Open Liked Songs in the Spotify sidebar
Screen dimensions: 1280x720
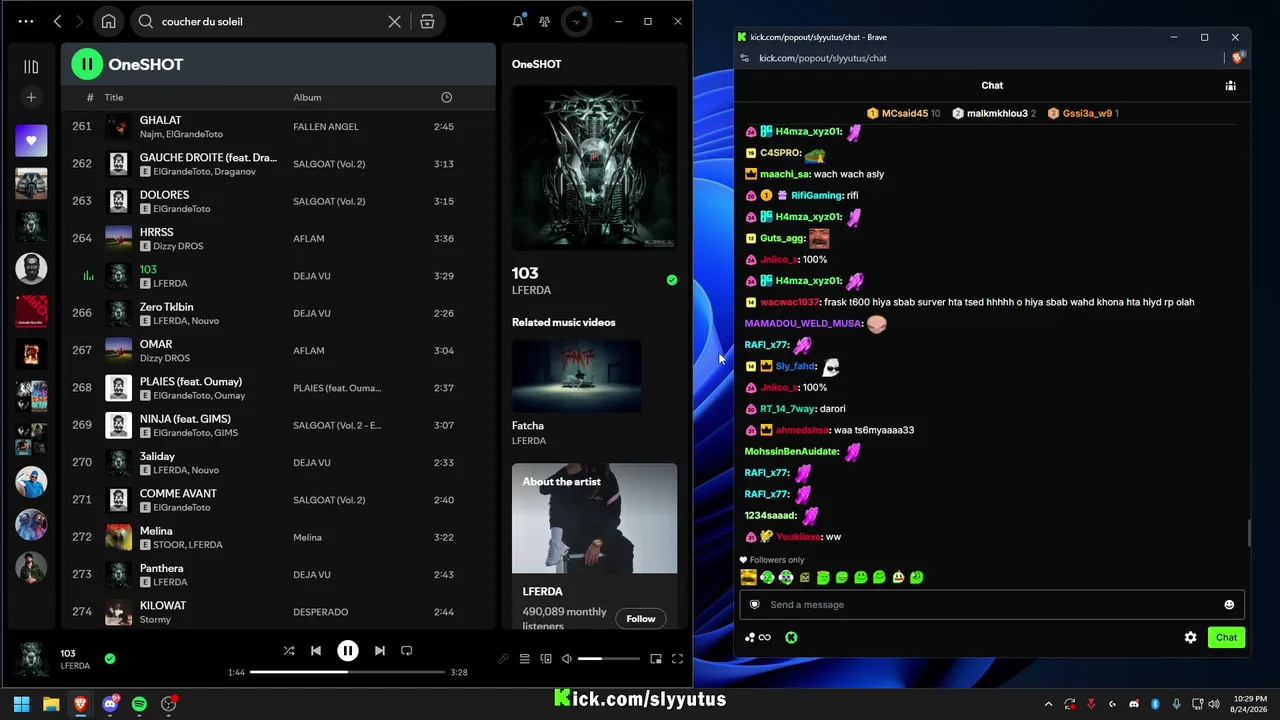31,140
